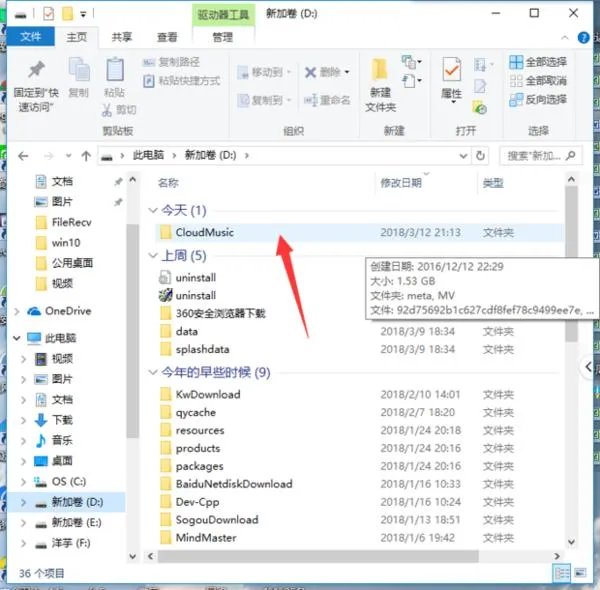The height and width of the screenshot is (590, 600).
Task: Open FileRecv quick access folder
Action: click(71, 222)
